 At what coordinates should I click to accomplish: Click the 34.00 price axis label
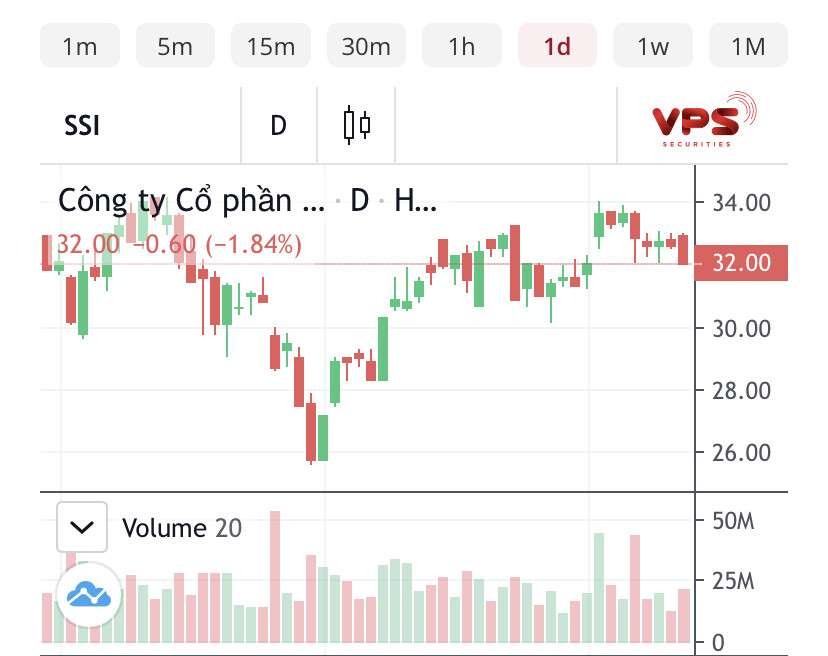(742, 203)
